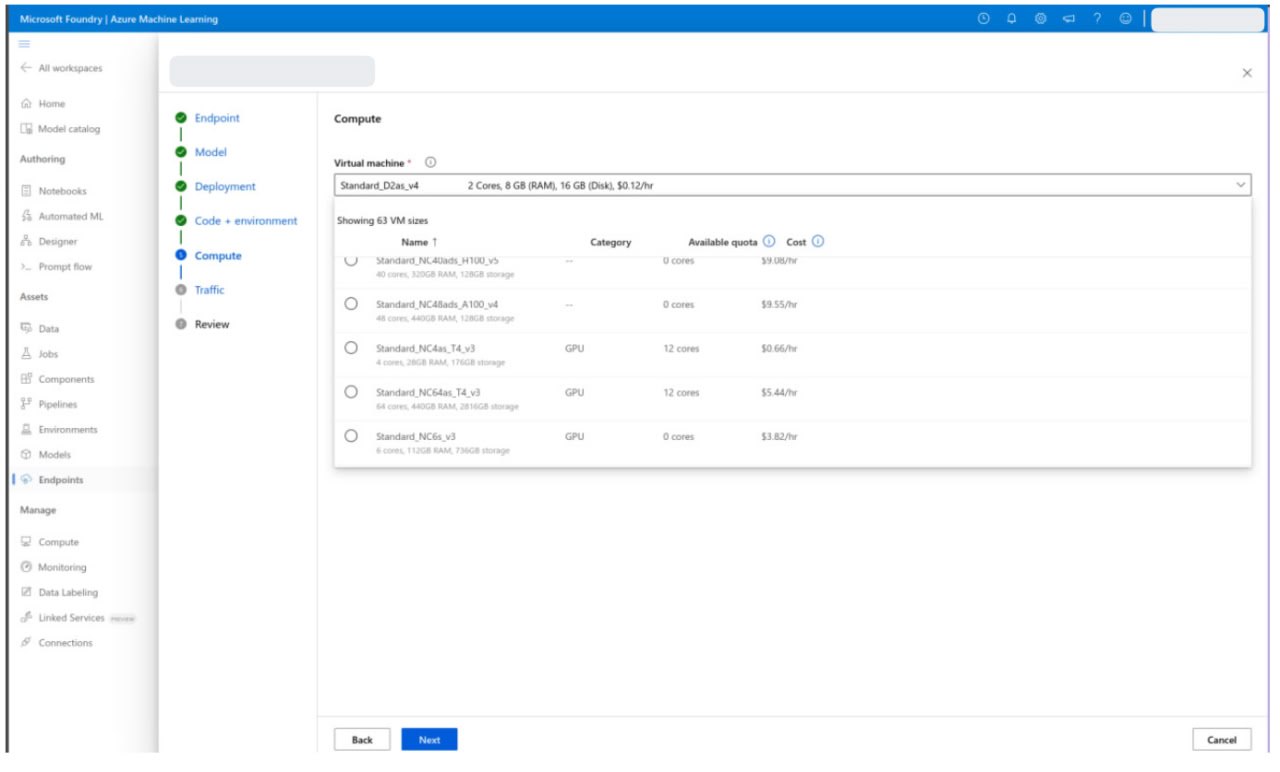Click the Pipelines icon
The height and width of the screenshot is (772, 1280).
pyautogui.click(x=26, y=404)
